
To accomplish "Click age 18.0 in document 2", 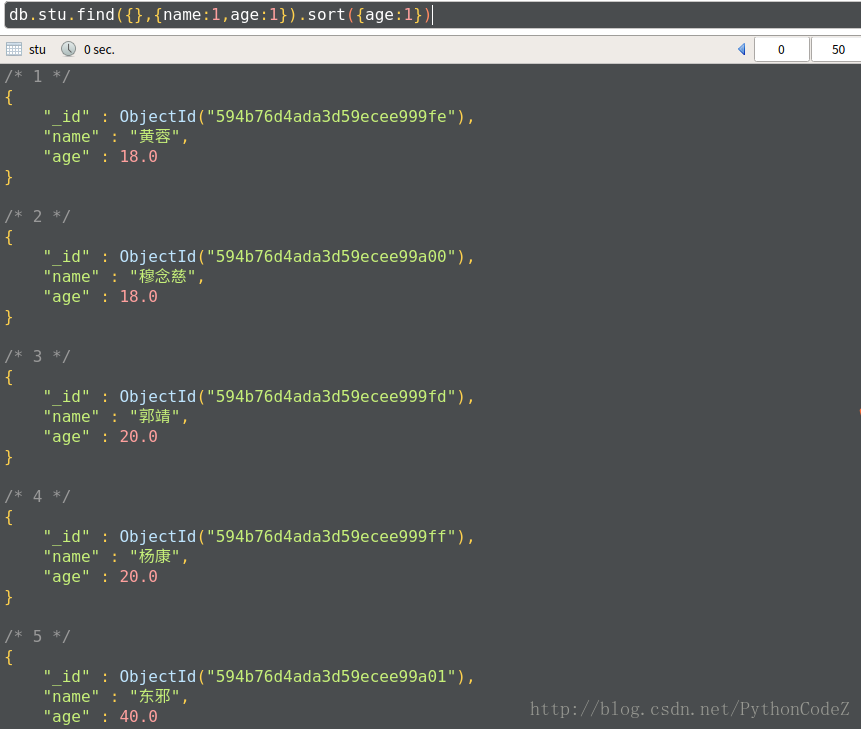I will pyautogui.click(x=138, y=297).
